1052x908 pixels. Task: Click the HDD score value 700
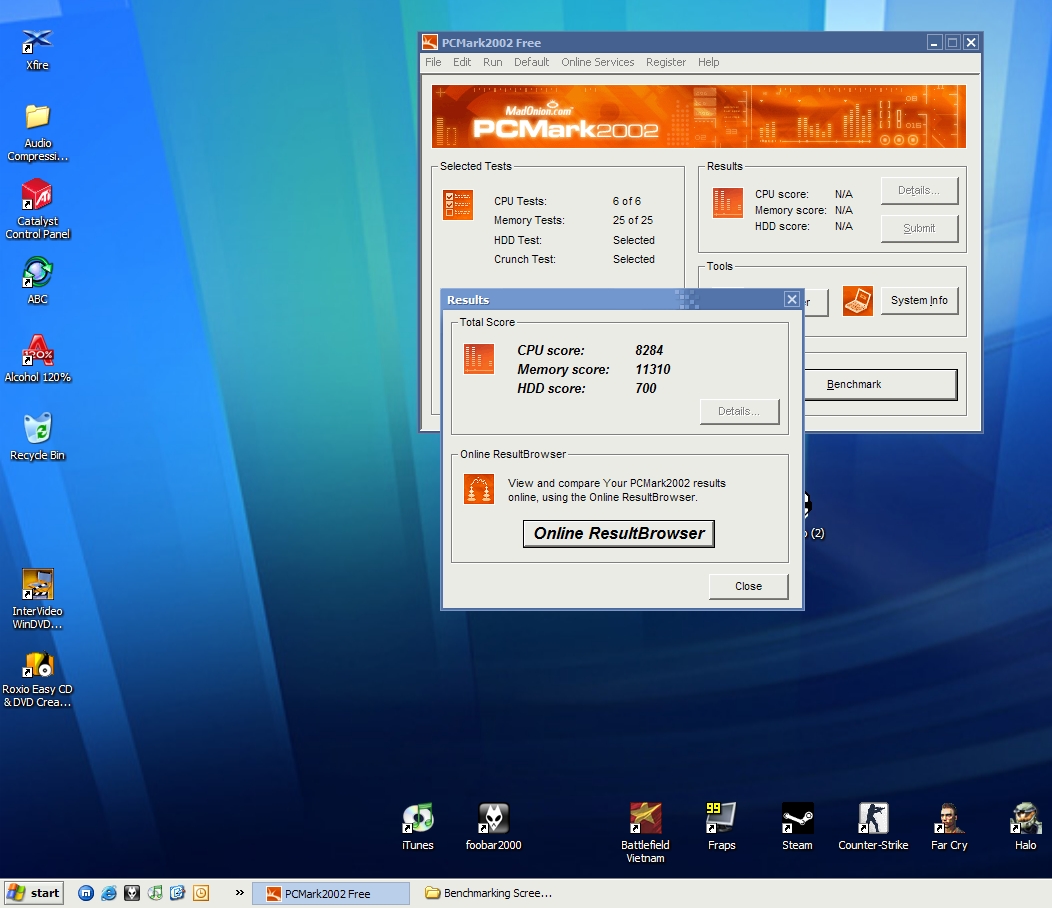645,388
